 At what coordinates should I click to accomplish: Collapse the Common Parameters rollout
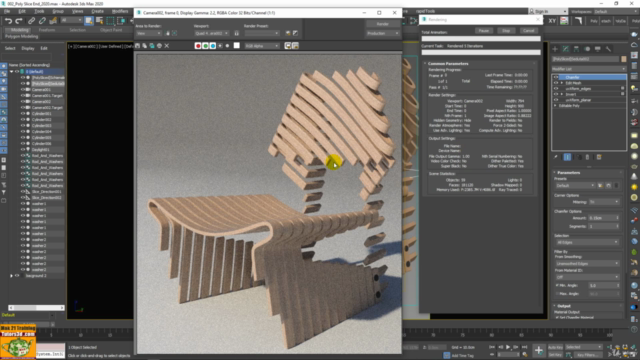coord(448,64)
